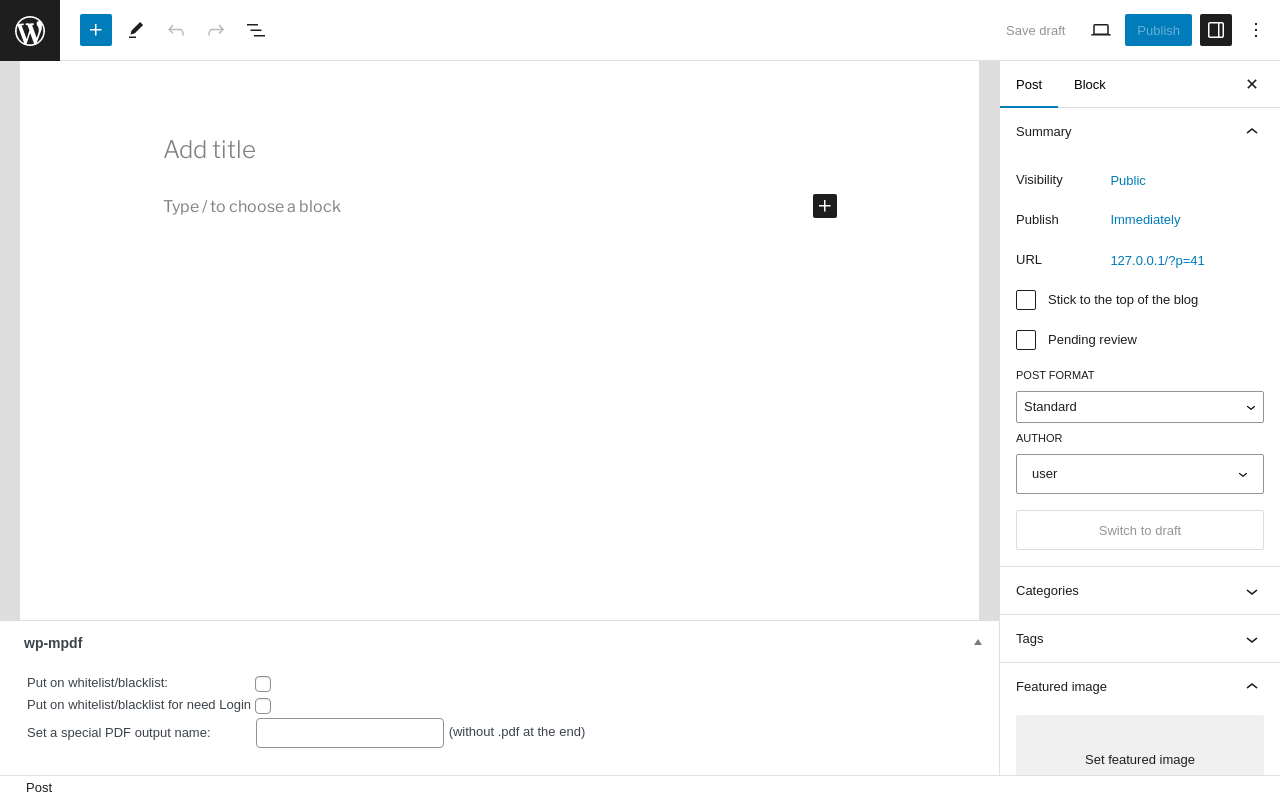Tick Put on whitelist/blacklist checkbox
Viewport: 1280px width, 800px height.
pos(263,684)
